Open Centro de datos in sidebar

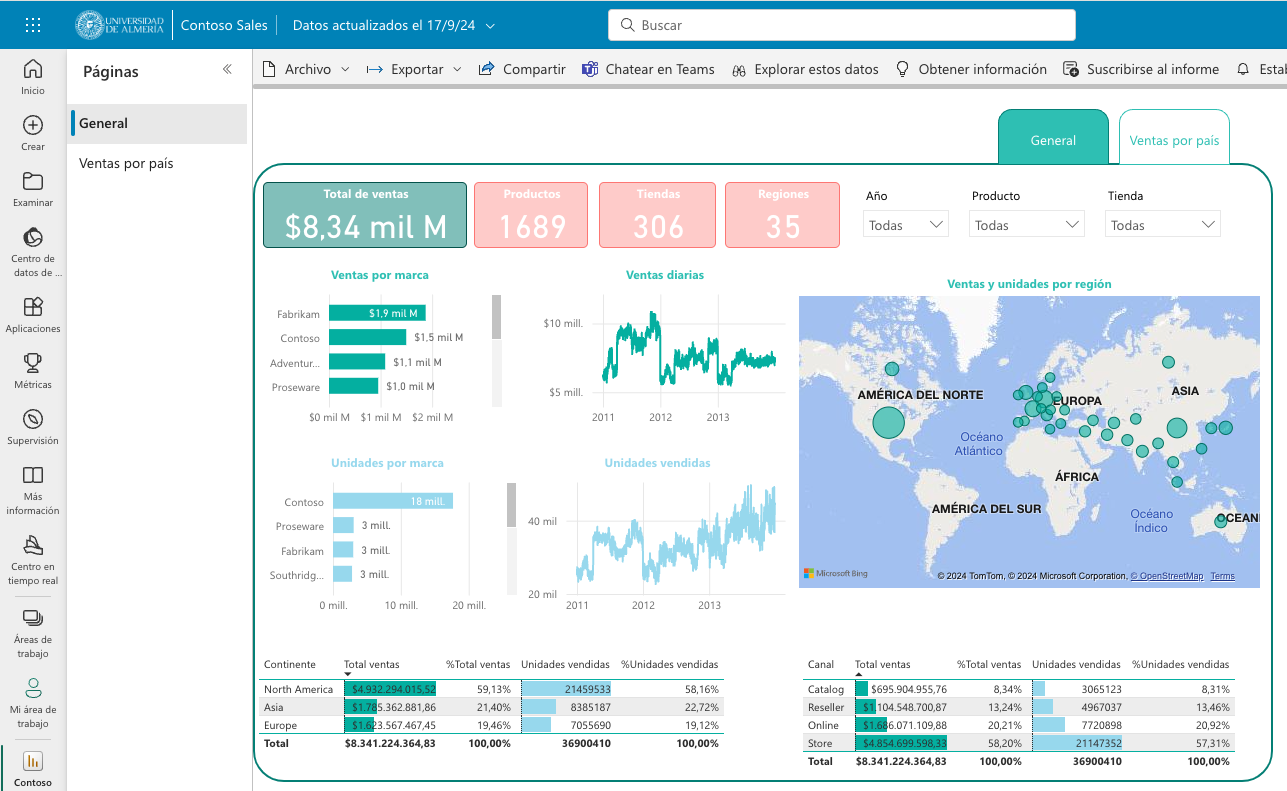[x=33, y=252]
